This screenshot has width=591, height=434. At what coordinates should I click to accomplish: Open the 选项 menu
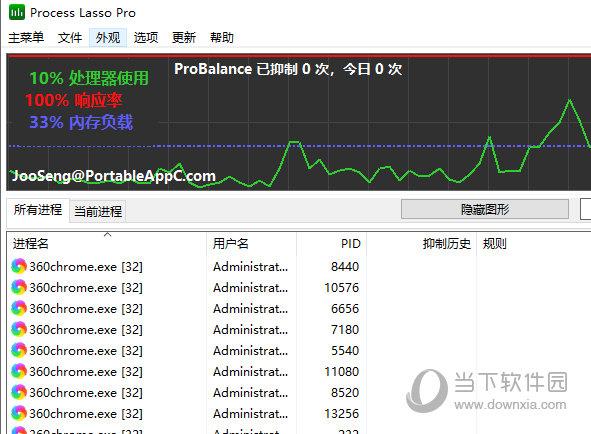click(x=145, y=37)
